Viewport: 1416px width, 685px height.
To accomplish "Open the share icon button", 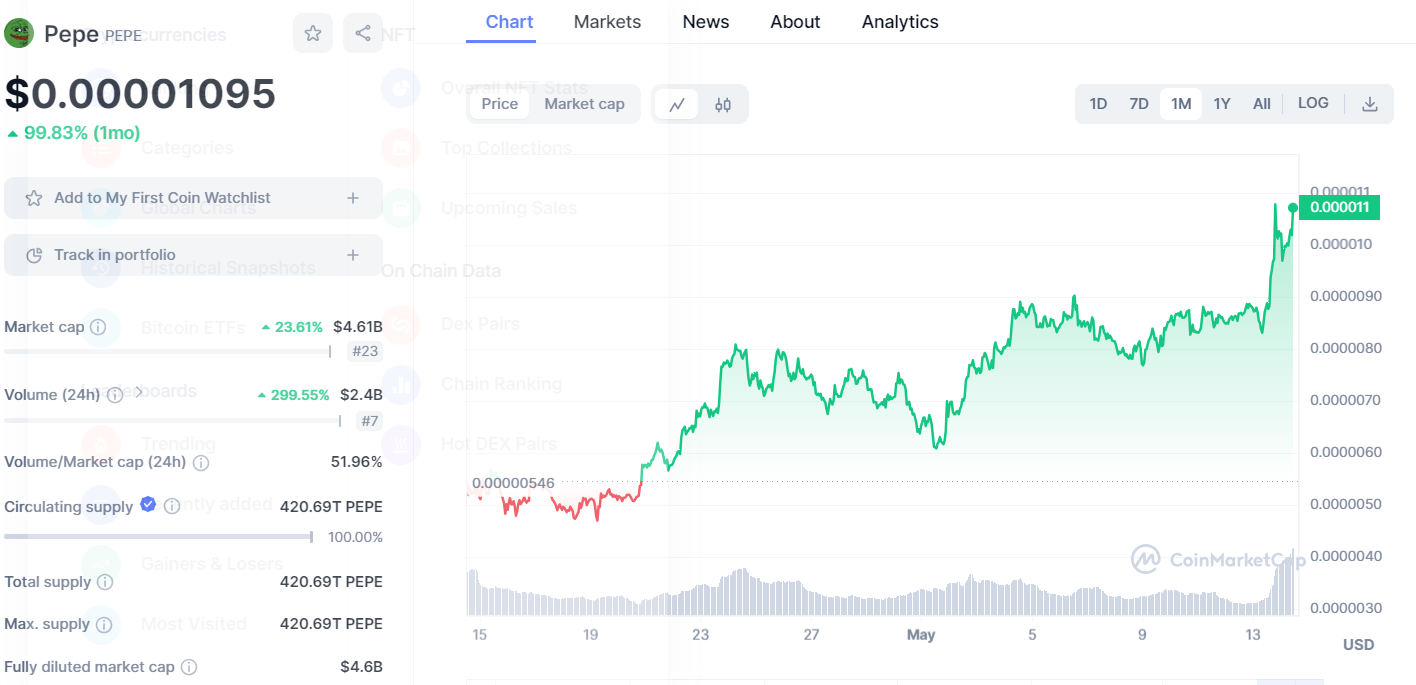I will (x=362, y=33).
